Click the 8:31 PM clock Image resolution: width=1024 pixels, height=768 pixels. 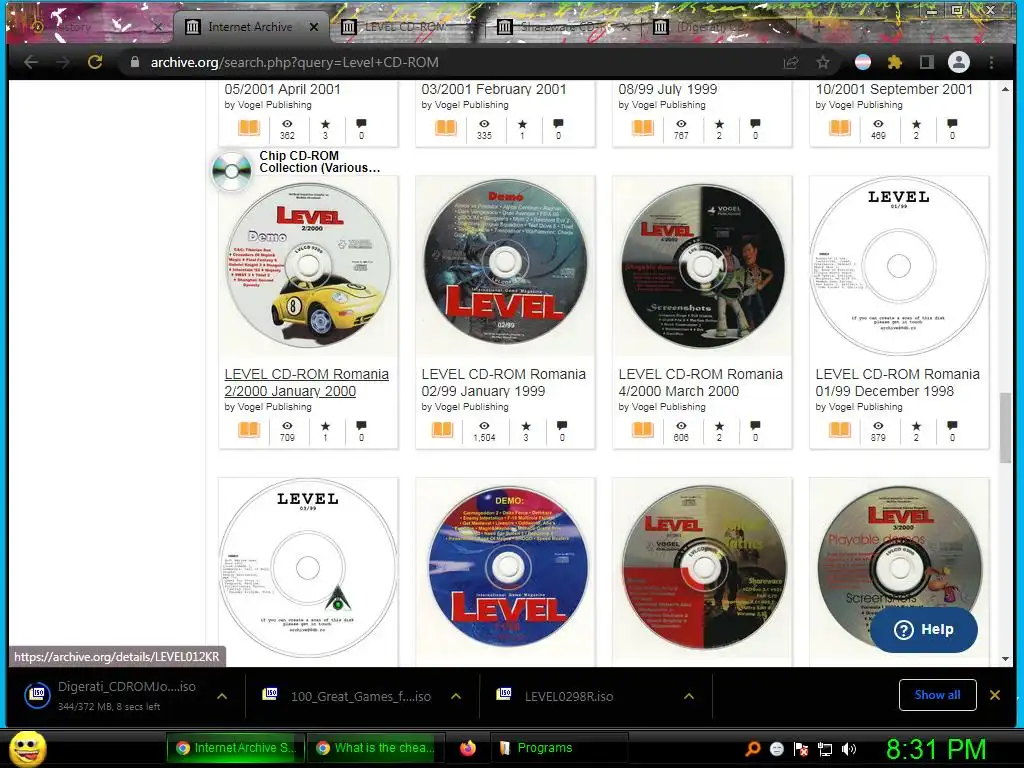click(936, 749)
